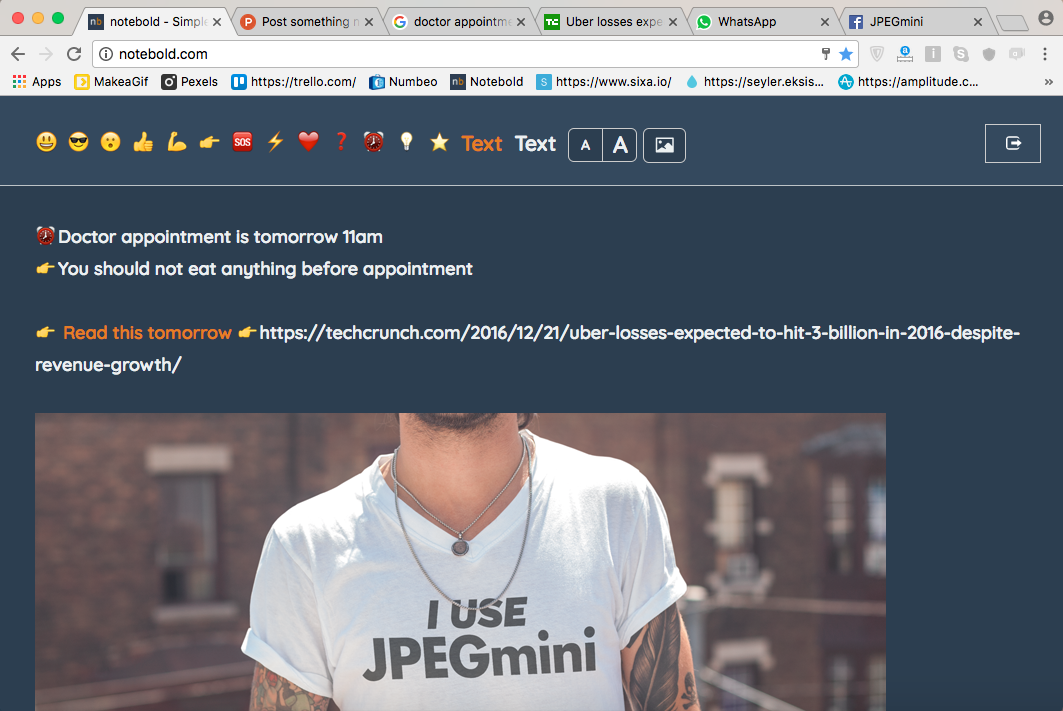Image resolution: width=1063 pixels, height=711 pixels.
Task: Open a new browser tab
Action: [1011, 23]
